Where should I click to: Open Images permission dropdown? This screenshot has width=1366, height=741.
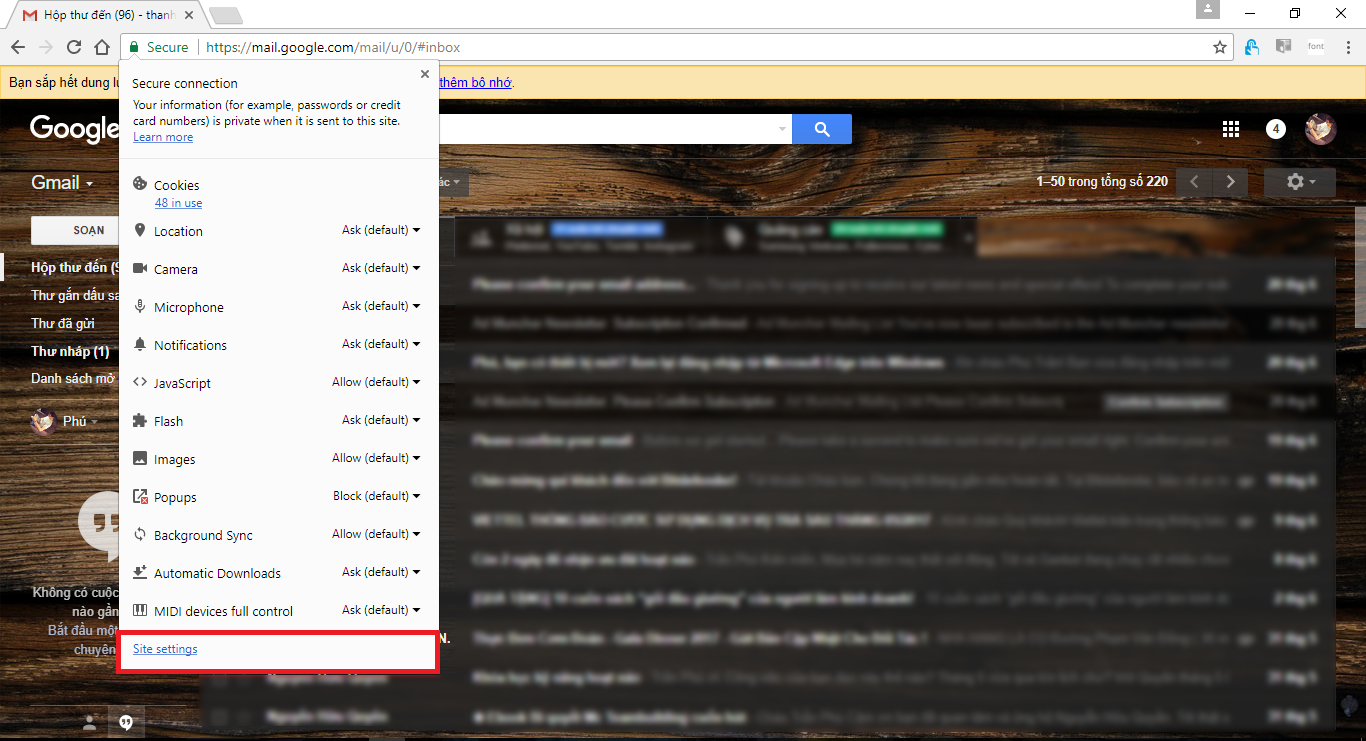[376, 458]
